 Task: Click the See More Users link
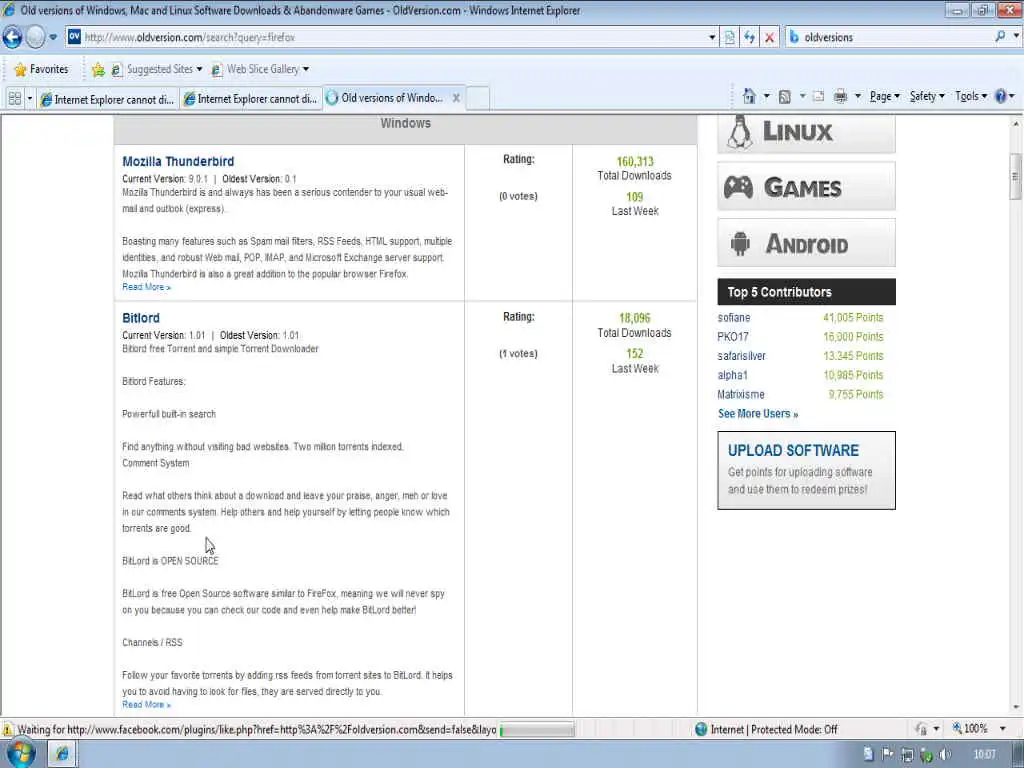click(758, 414)
